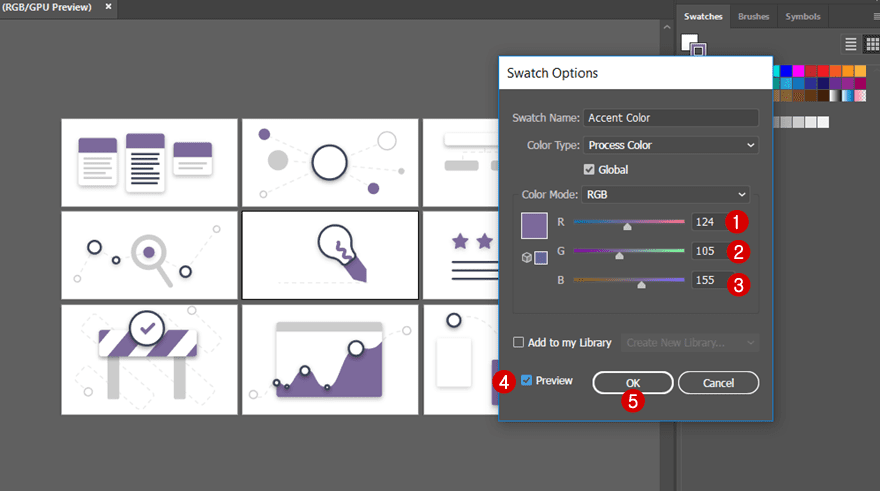Open the Symbols tab
Screen dimensions: 880x491
(x=802, y=17)
